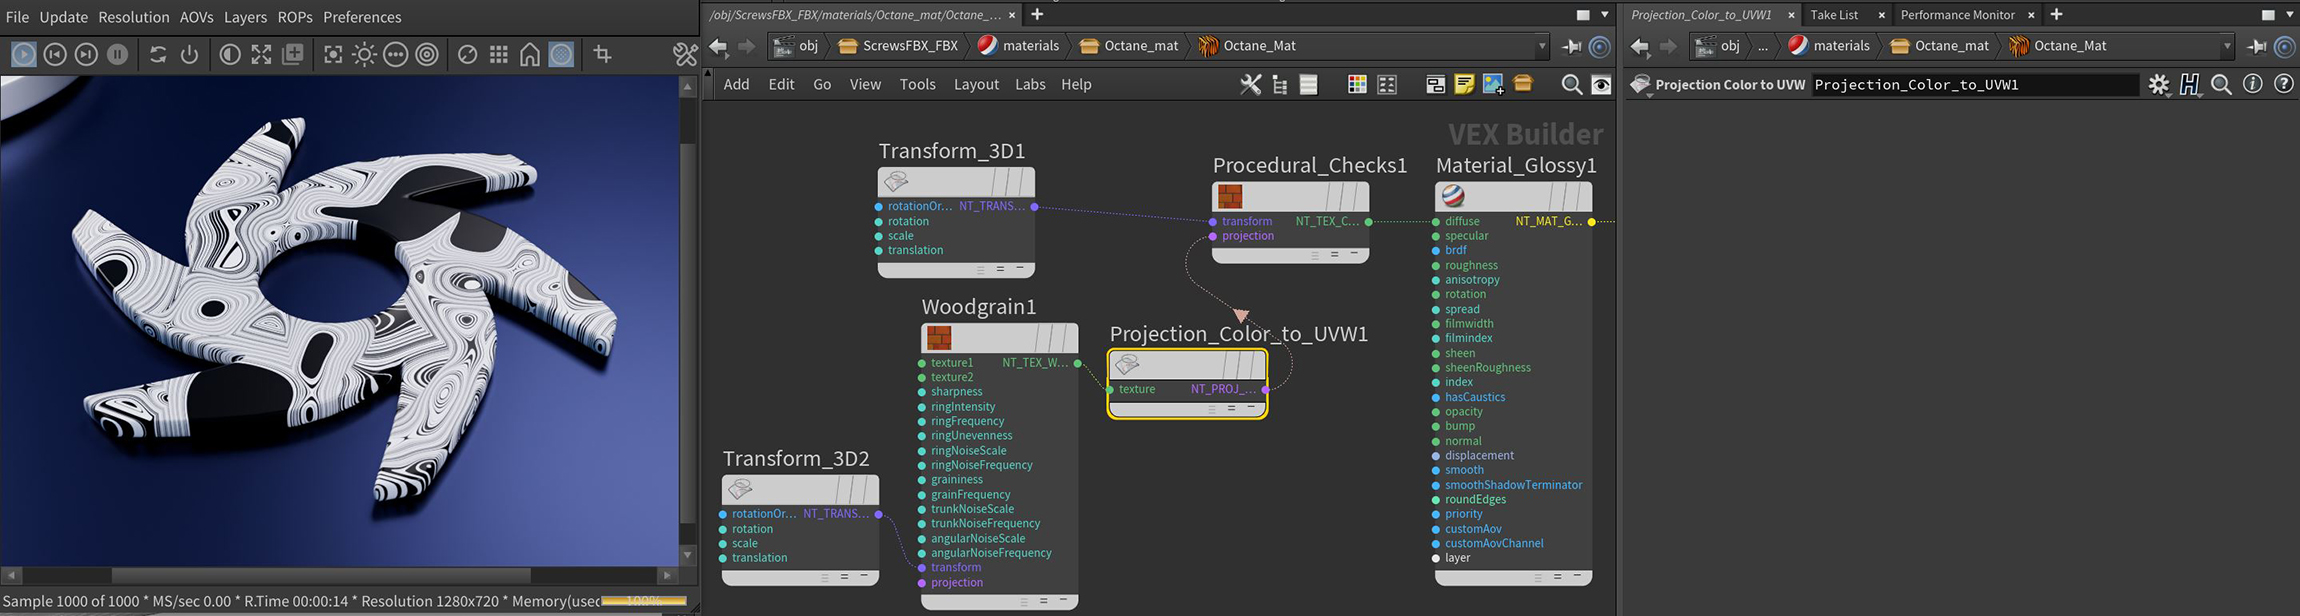Open the network editor search magnifier
Screen dimensions: 2300x616
click(x=1571, y=85)
